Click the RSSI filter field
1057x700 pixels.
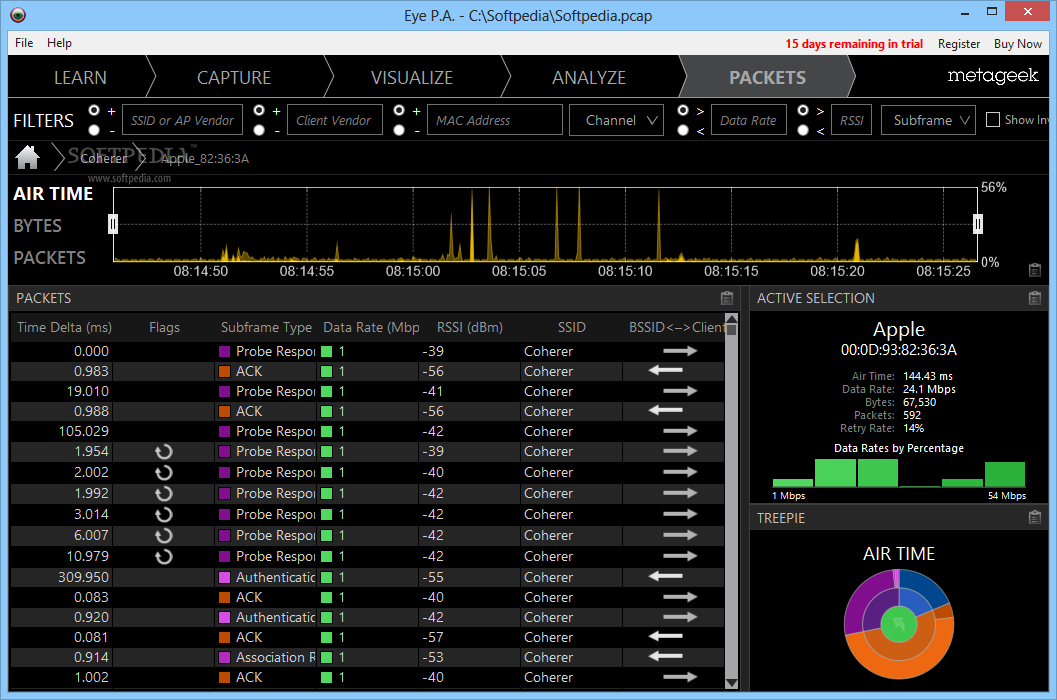(851, 120)
